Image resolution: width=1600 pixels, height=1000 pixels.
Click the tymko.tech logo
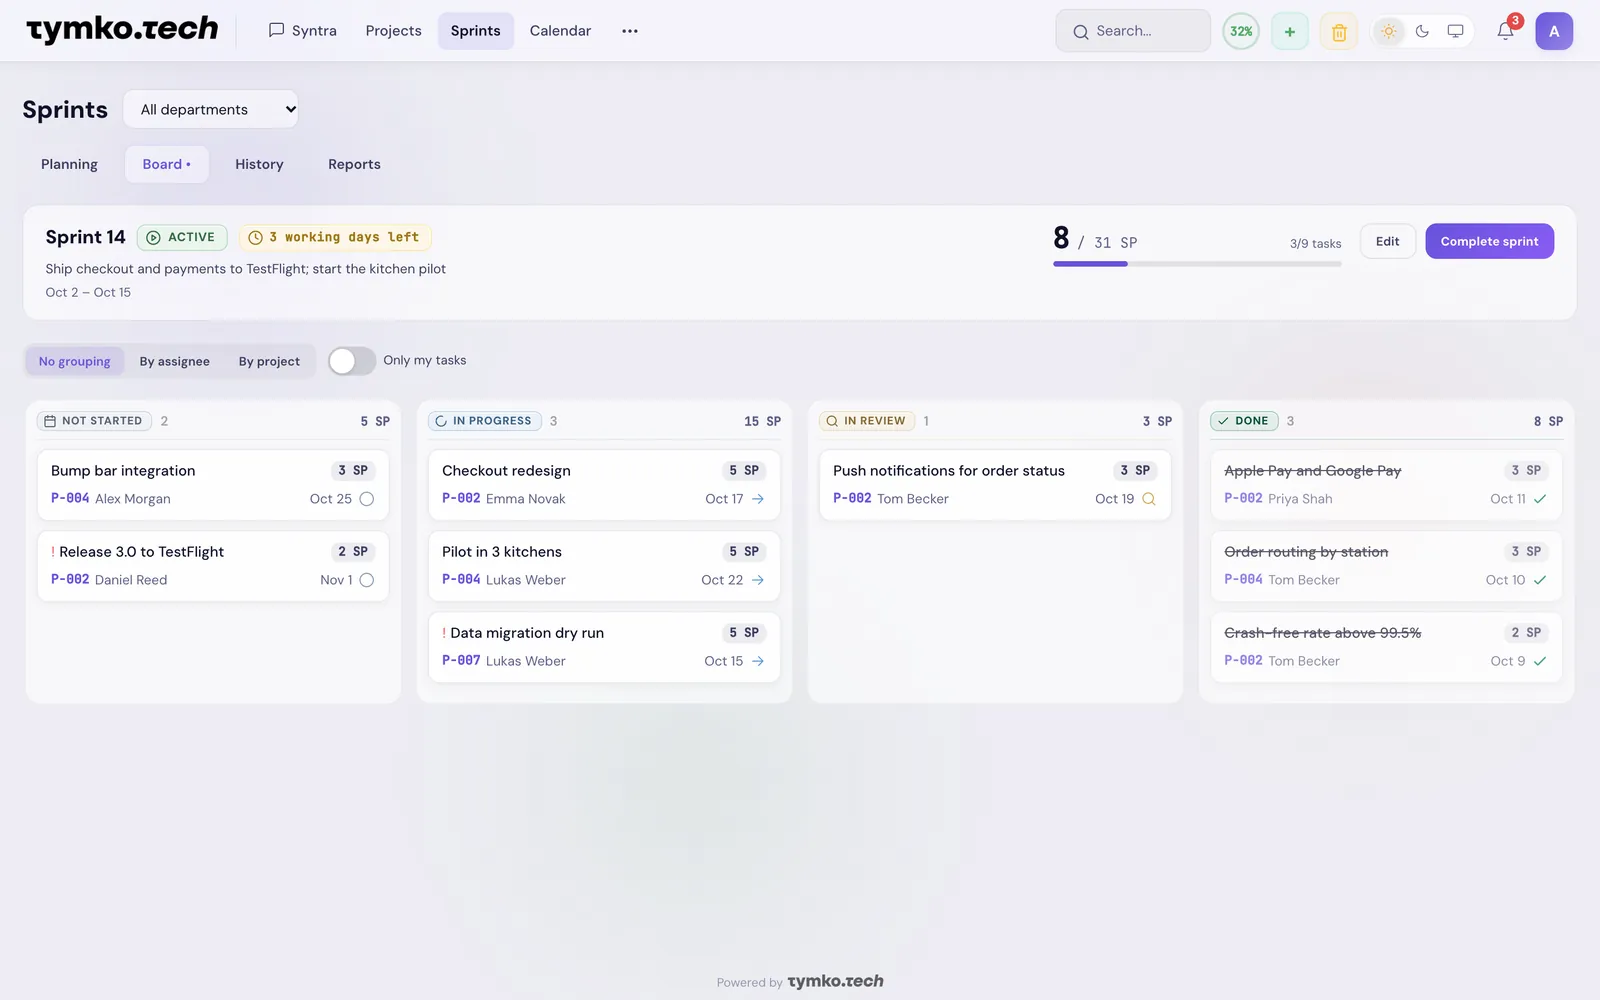click(122, 30)
